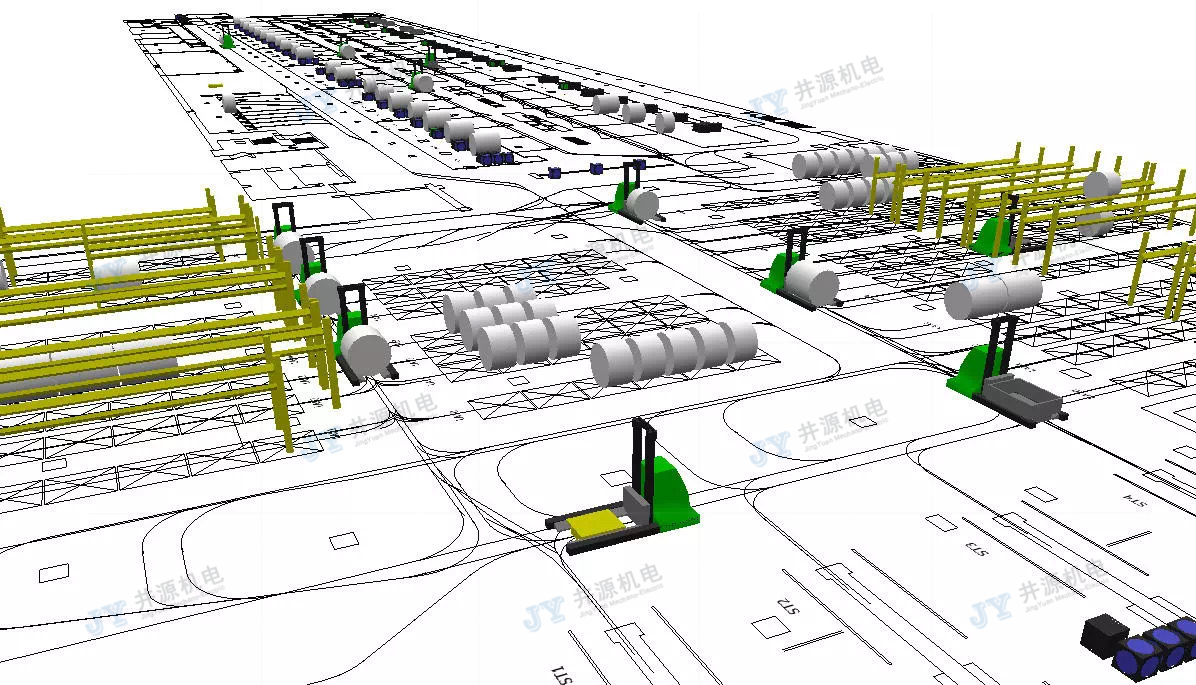Select the yellow storage rack on the left
The height and width of the screenshot is (685, 1196).
150,320
